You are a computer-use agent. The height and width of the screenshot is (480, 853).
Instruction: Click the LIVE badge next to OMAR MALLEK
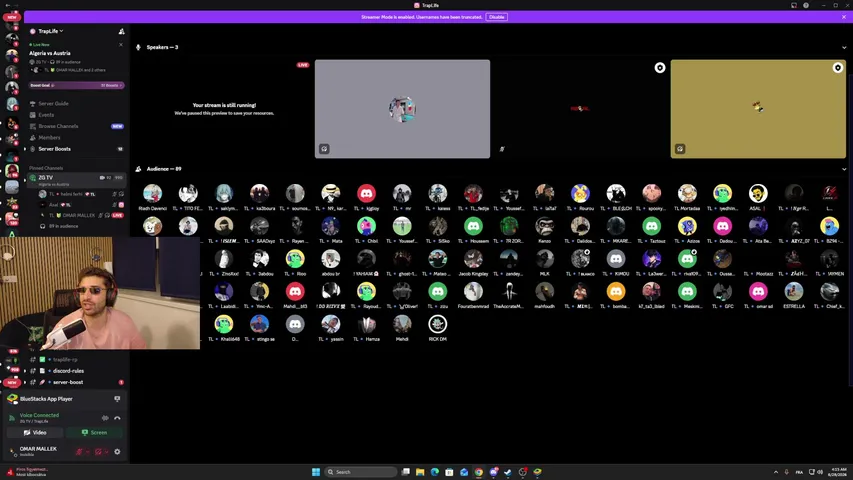[117, 216]
